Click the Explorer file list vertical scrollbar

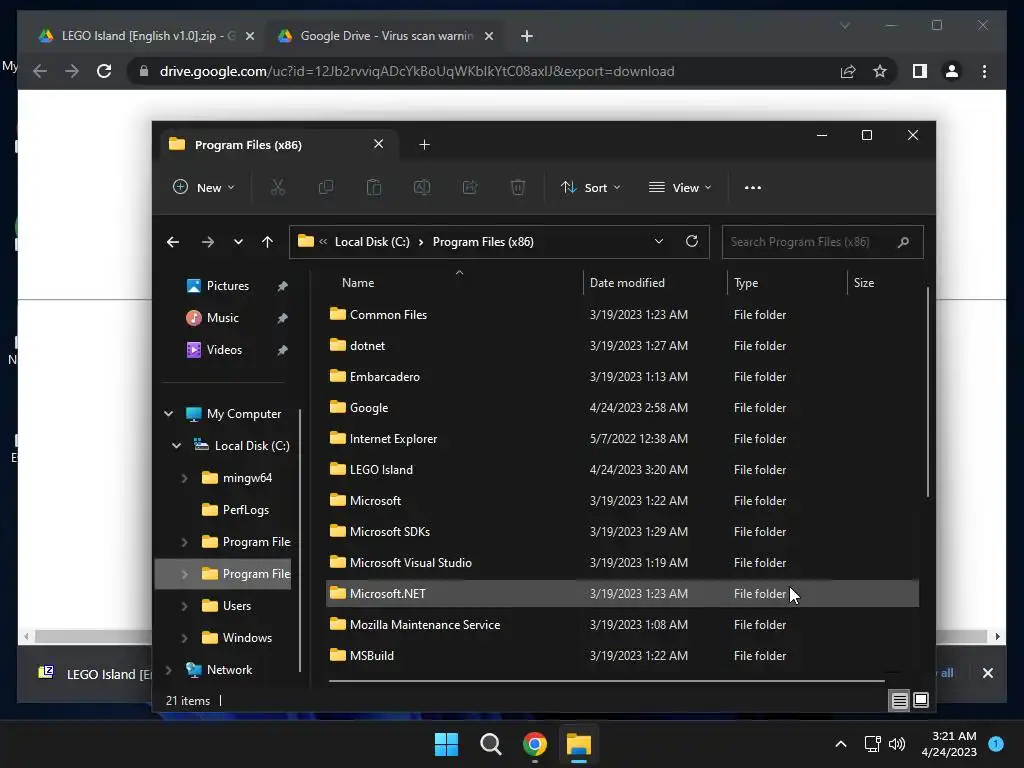pyautogui.click(x=927, y=392)
